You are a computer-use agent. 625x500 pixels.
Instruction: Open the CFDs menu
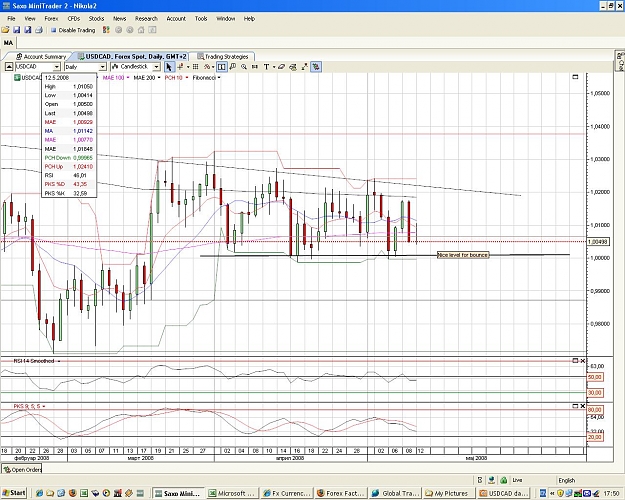click(x=74, y=18)
